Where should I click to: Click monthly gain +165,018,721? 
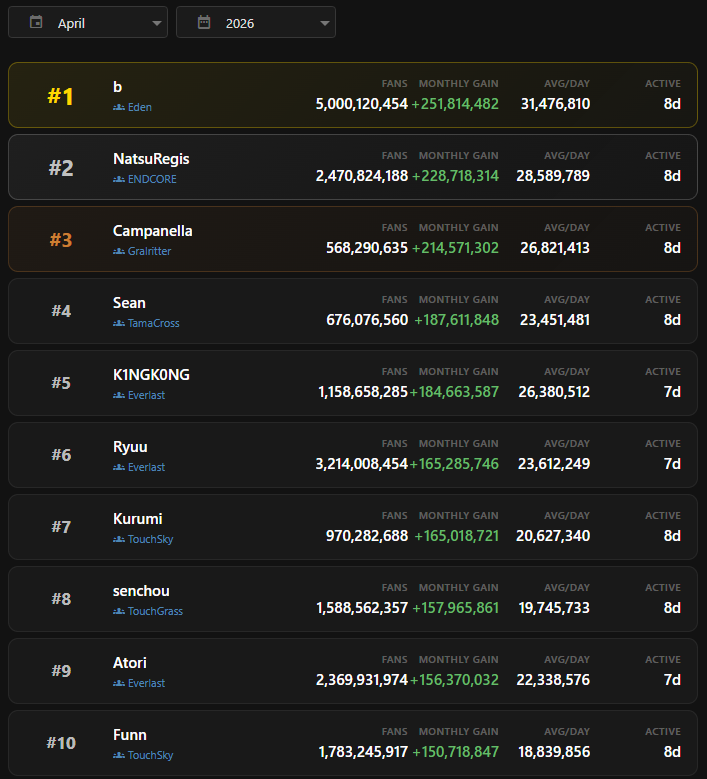coord(457,536)
